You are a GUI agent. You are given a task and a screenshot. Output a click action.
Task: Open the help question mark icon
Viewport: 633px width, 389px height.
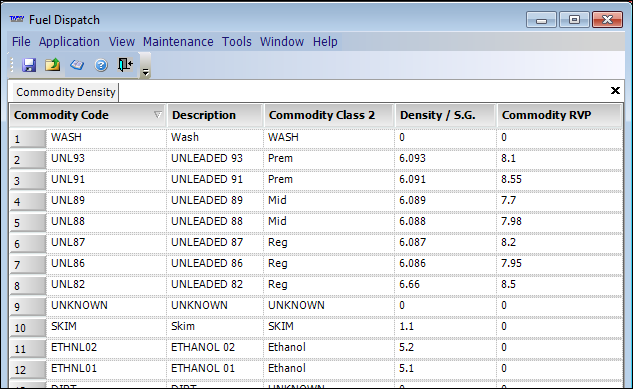[x=101, y=65]
